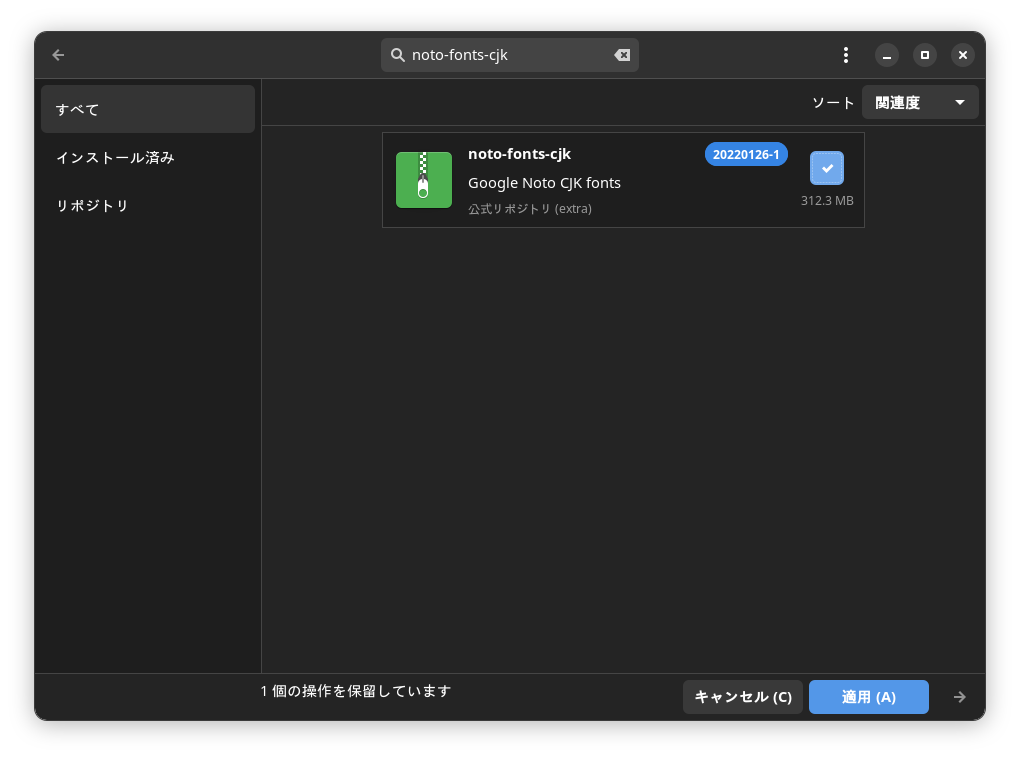Maximize the package manager window
The image size is (1020, 758).
[x=924, y=55]
